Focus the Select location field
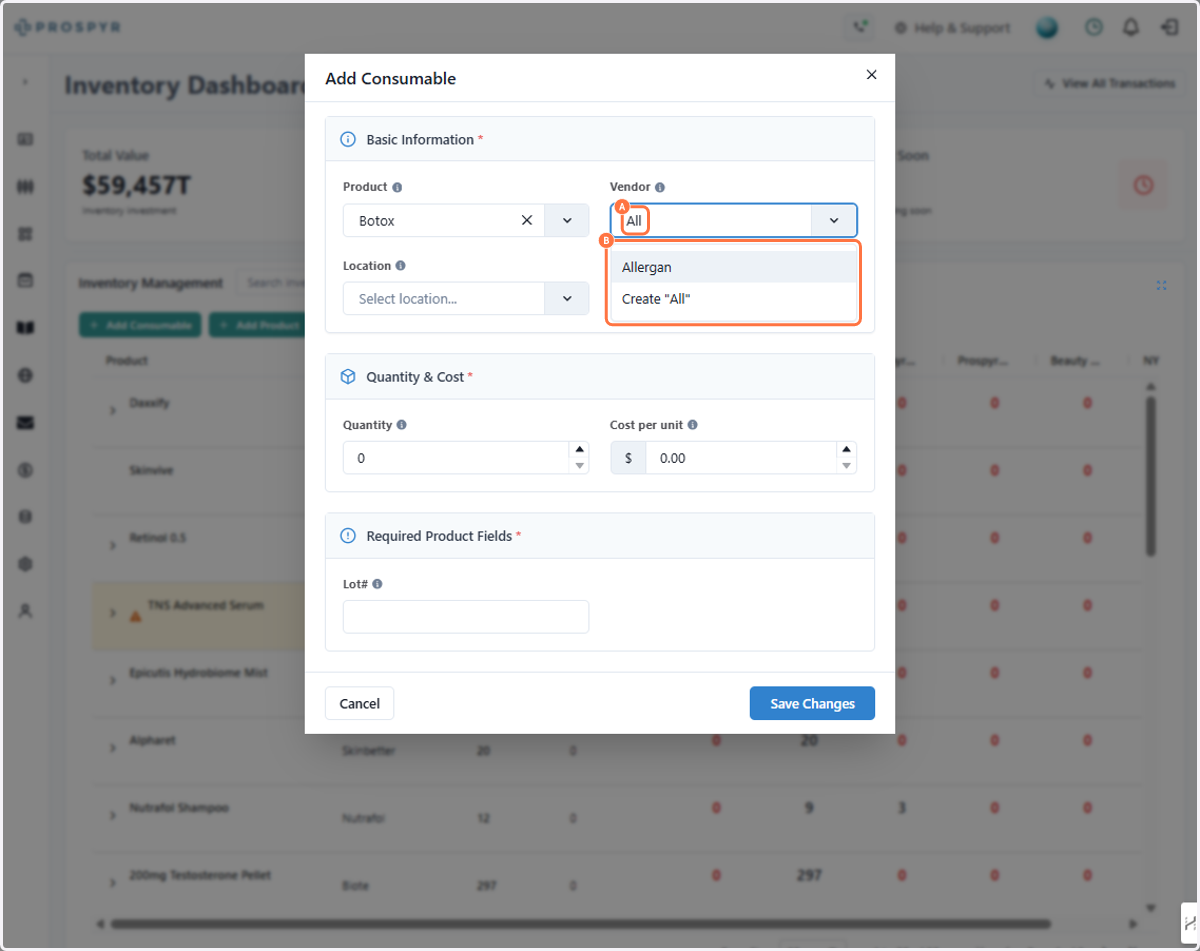This screenshot has height=951, width=1200. [444, 298]
